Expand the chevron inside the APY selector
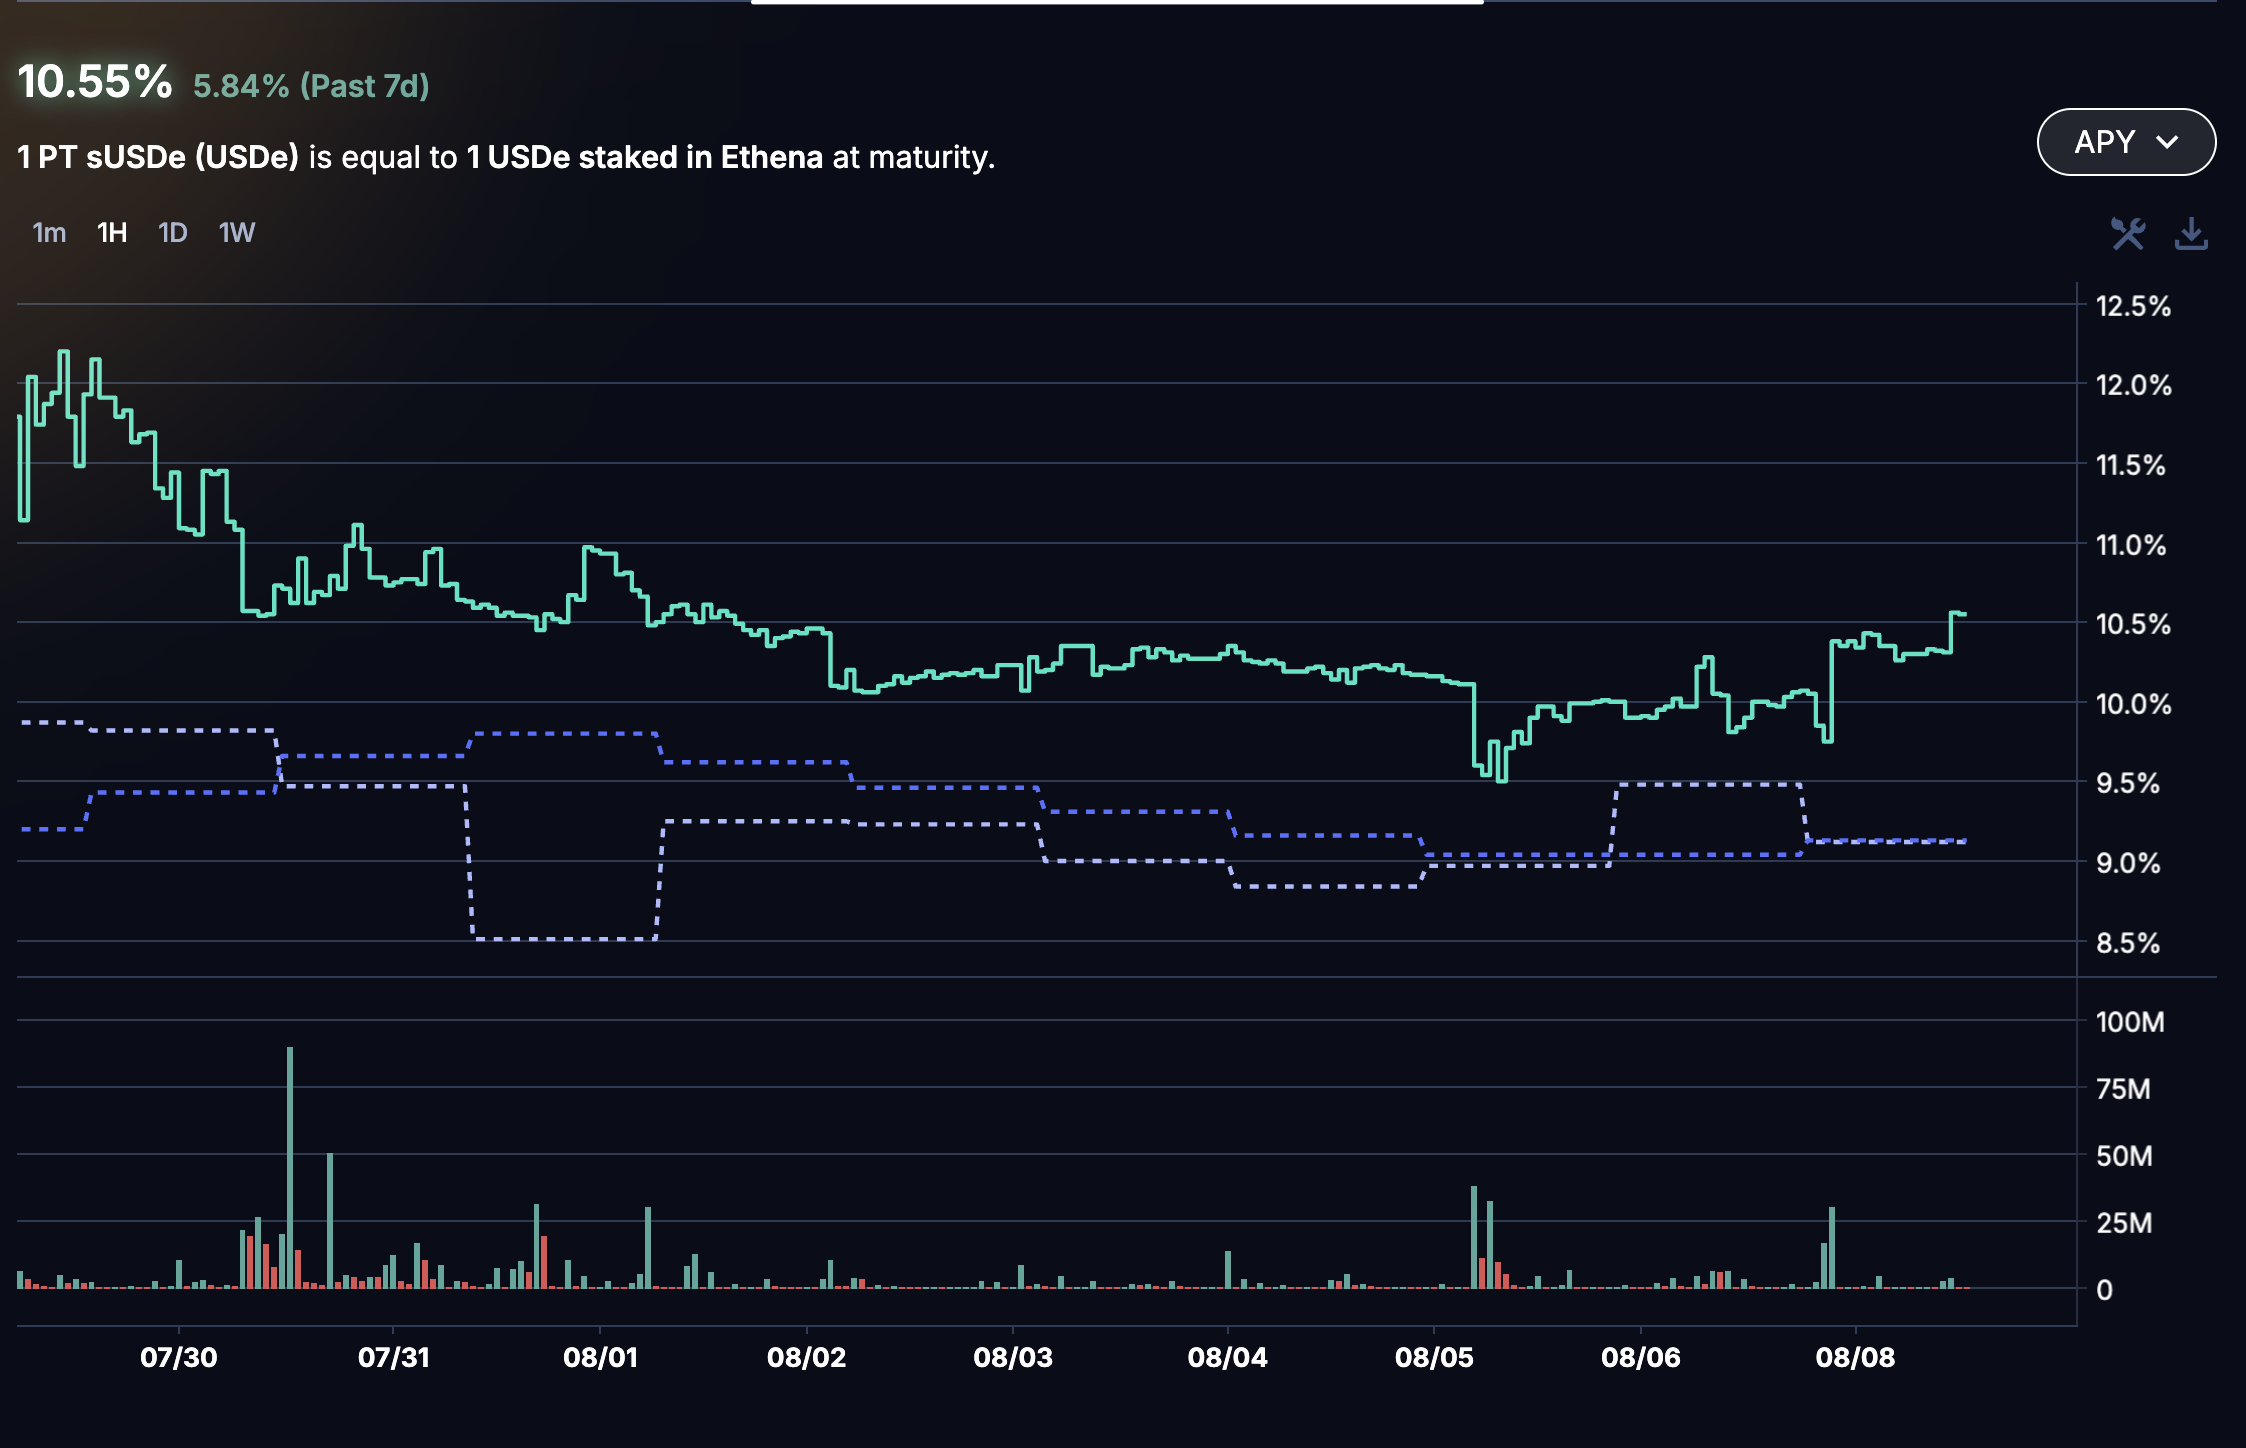The height and width of the screenshot is (1448, 2246). 2167,142
